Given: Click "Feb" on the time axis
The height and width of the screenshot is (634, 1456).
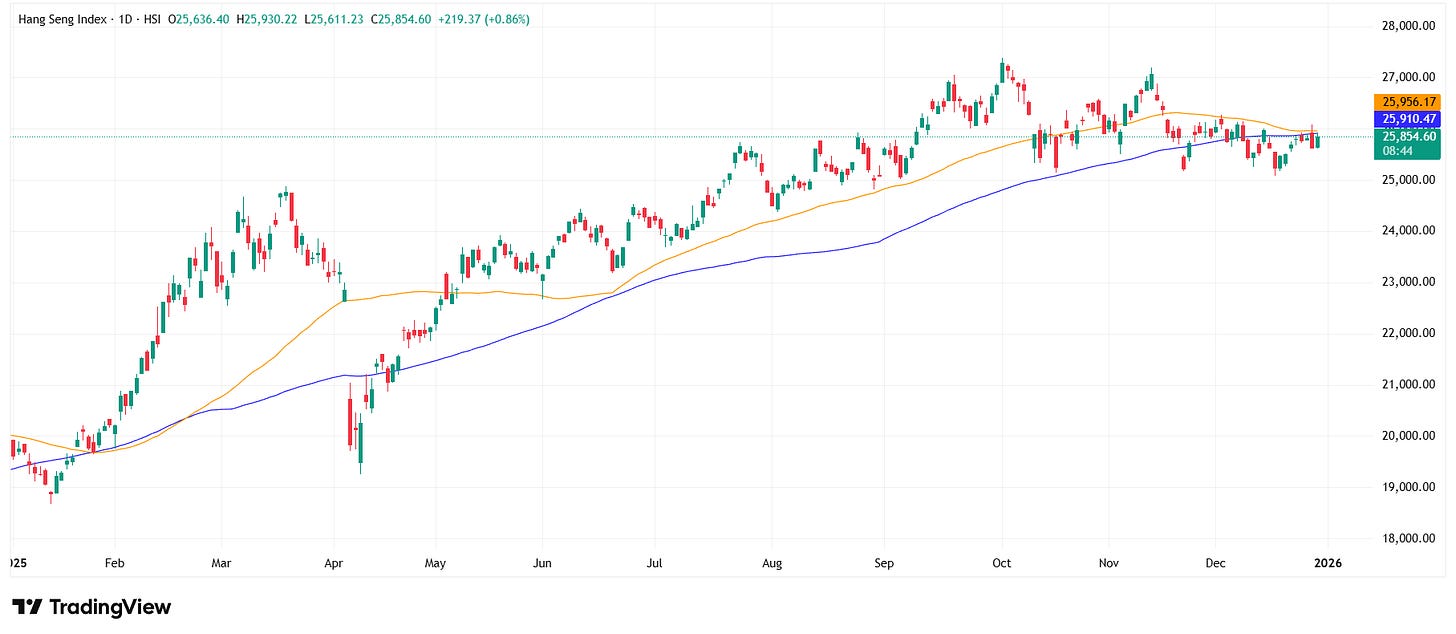Looking at the screenshot, I should point(114,563).
